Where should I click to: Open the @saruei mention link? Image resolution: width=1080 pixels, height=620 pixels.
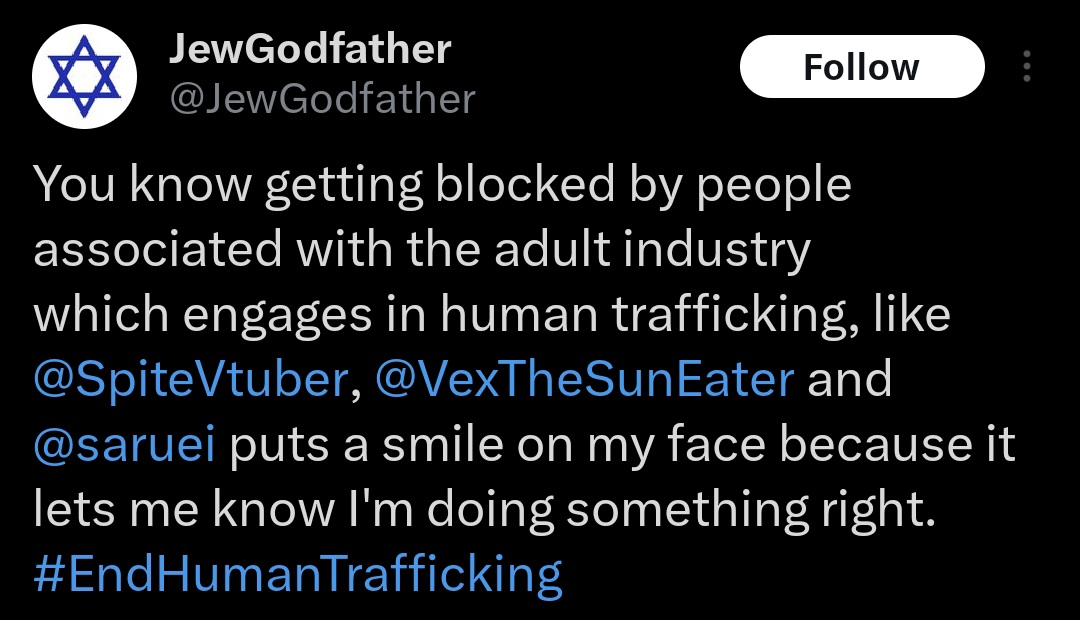click(124, 445)
